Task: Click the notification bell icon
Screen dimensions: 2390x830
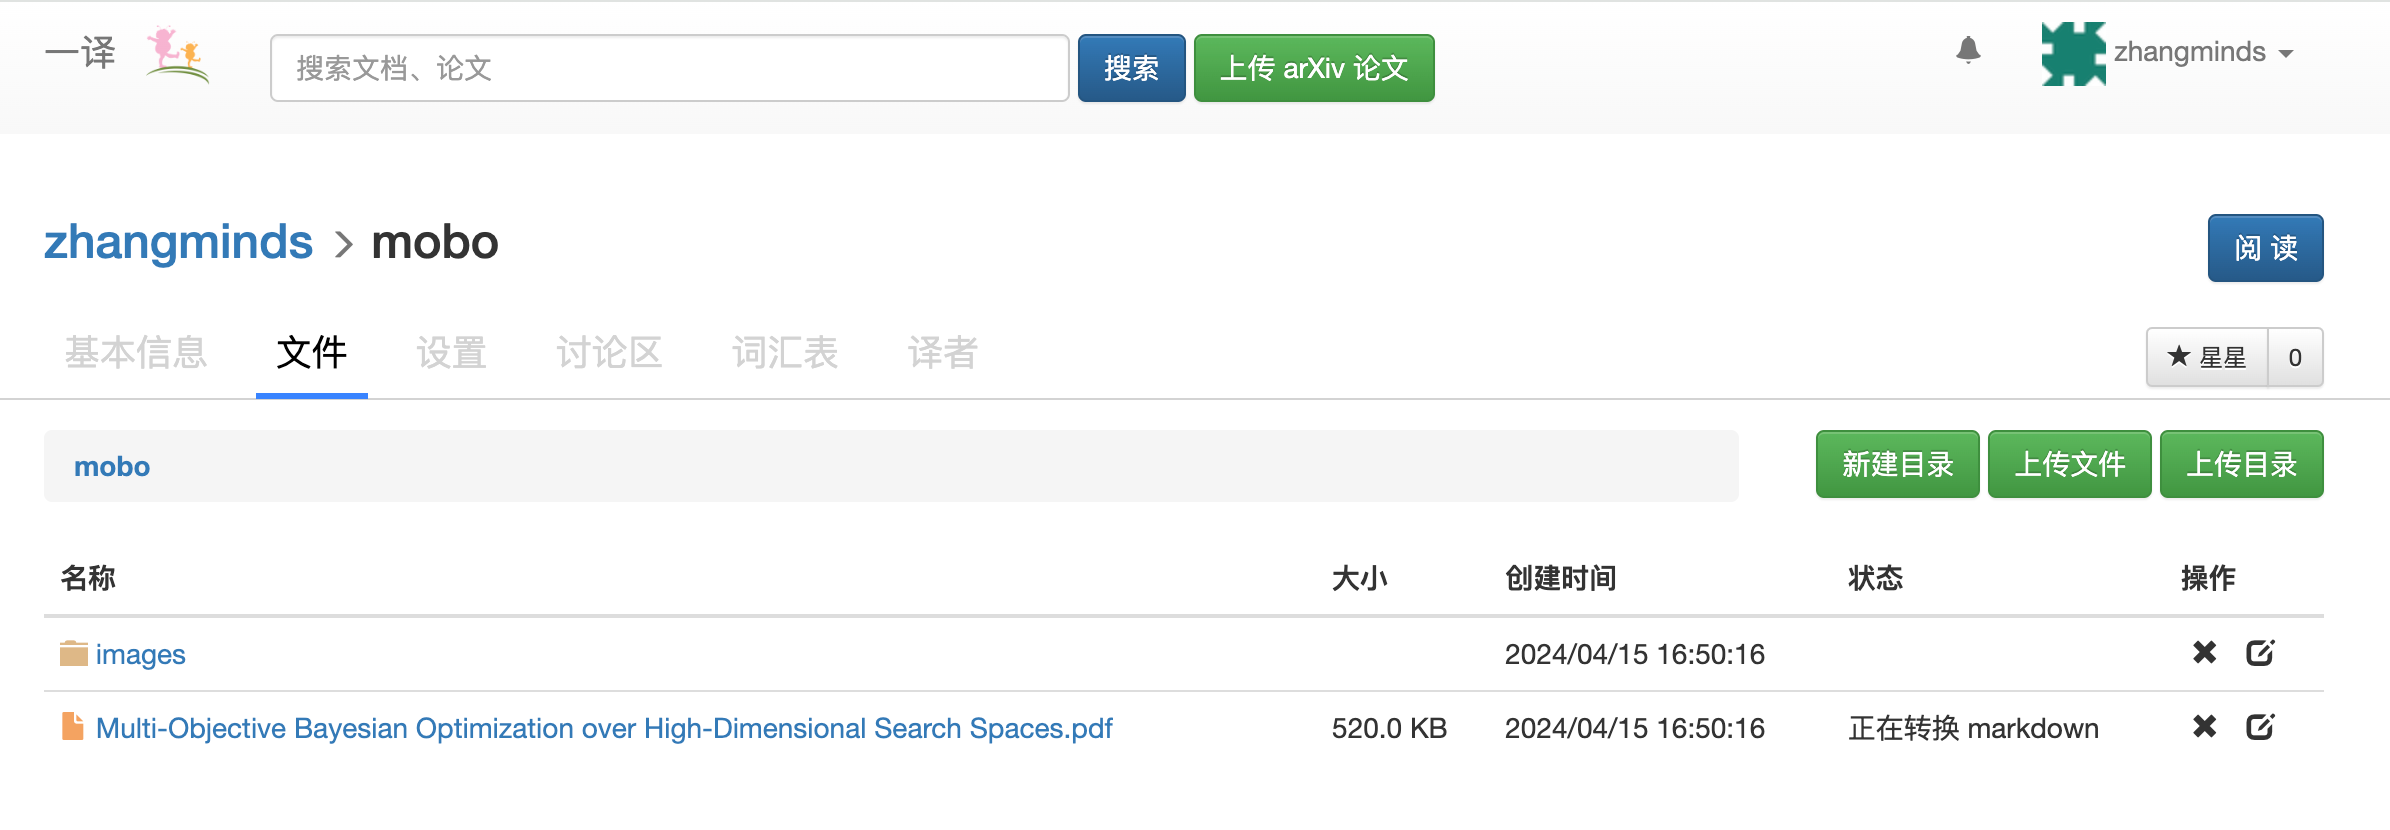Action: click(1968, 50)
